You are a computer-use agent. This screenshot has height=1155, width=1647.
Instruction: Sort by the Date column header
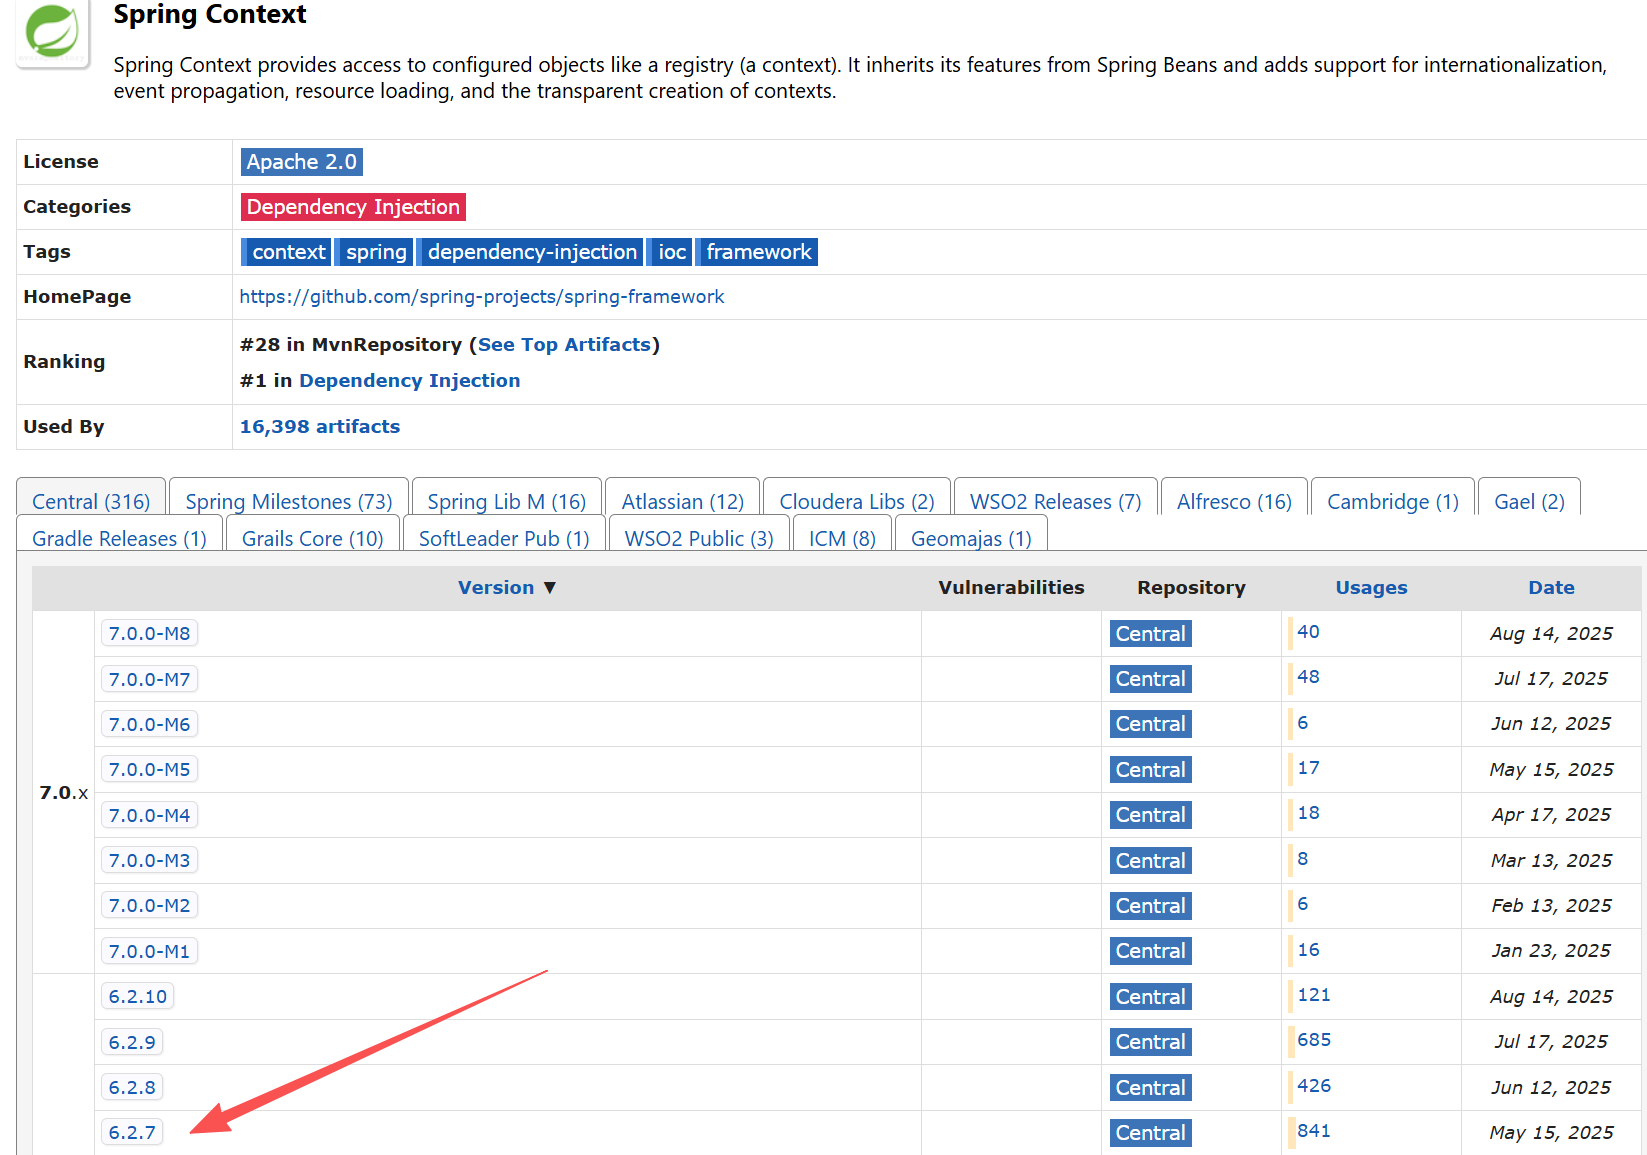(1551, 588)
